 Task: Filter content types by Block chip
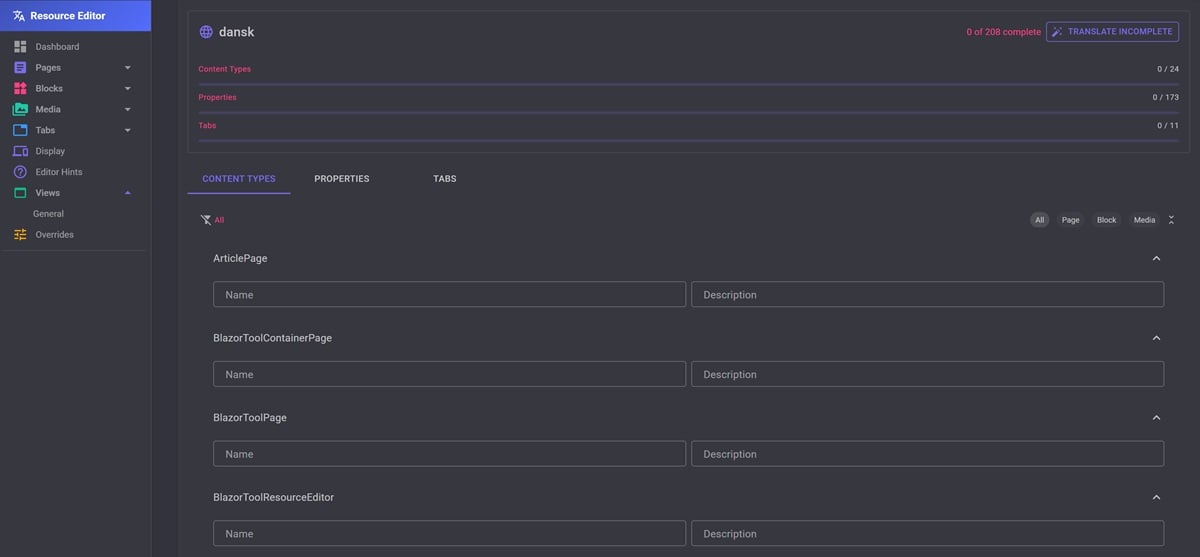click(1106, 220)
